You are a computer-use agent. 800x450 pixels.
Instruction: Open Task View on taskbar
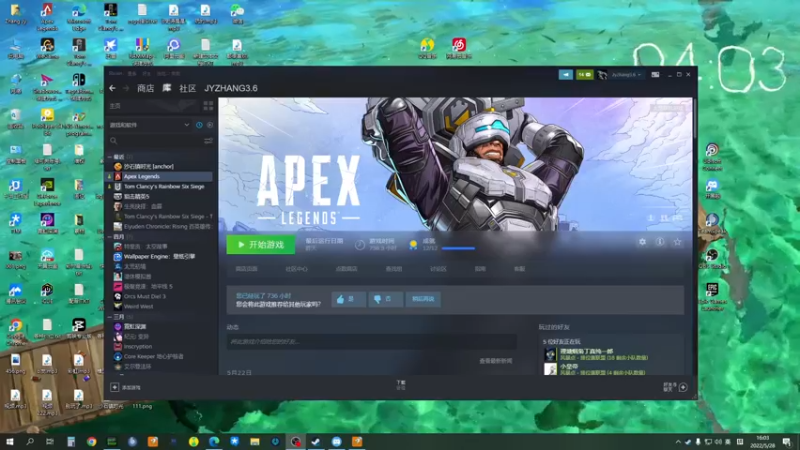50,441
